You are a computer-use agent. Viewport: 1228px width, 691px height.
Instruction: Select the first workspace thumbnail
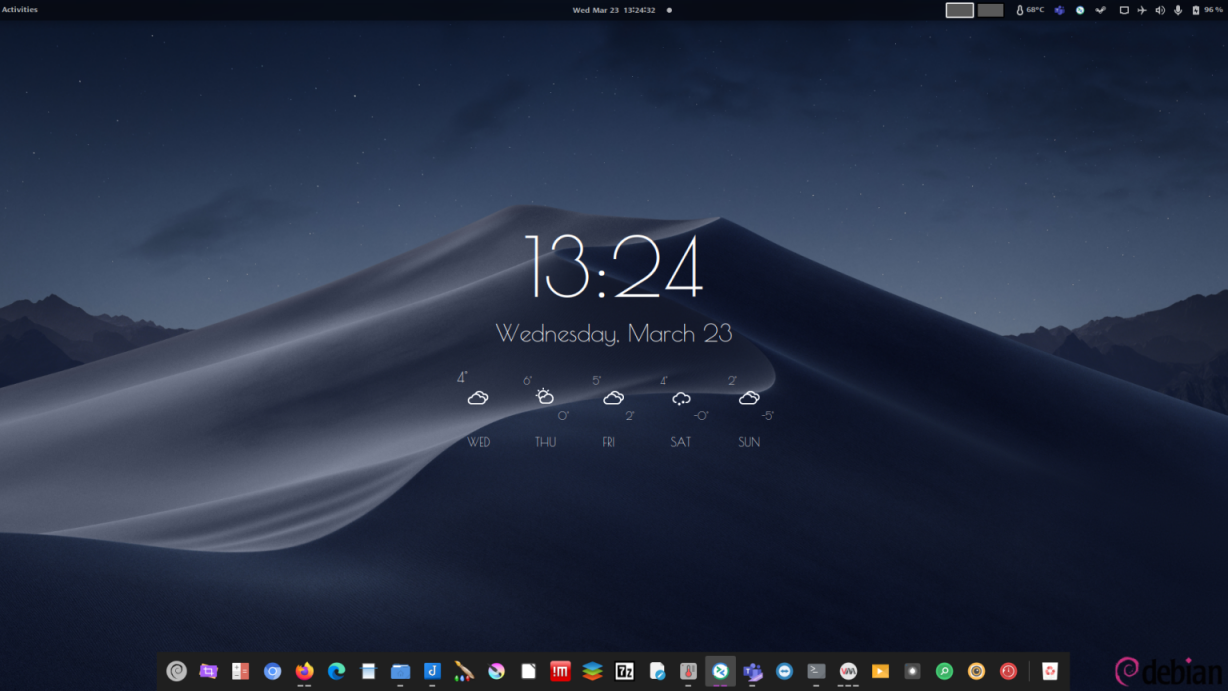(959, 10)
